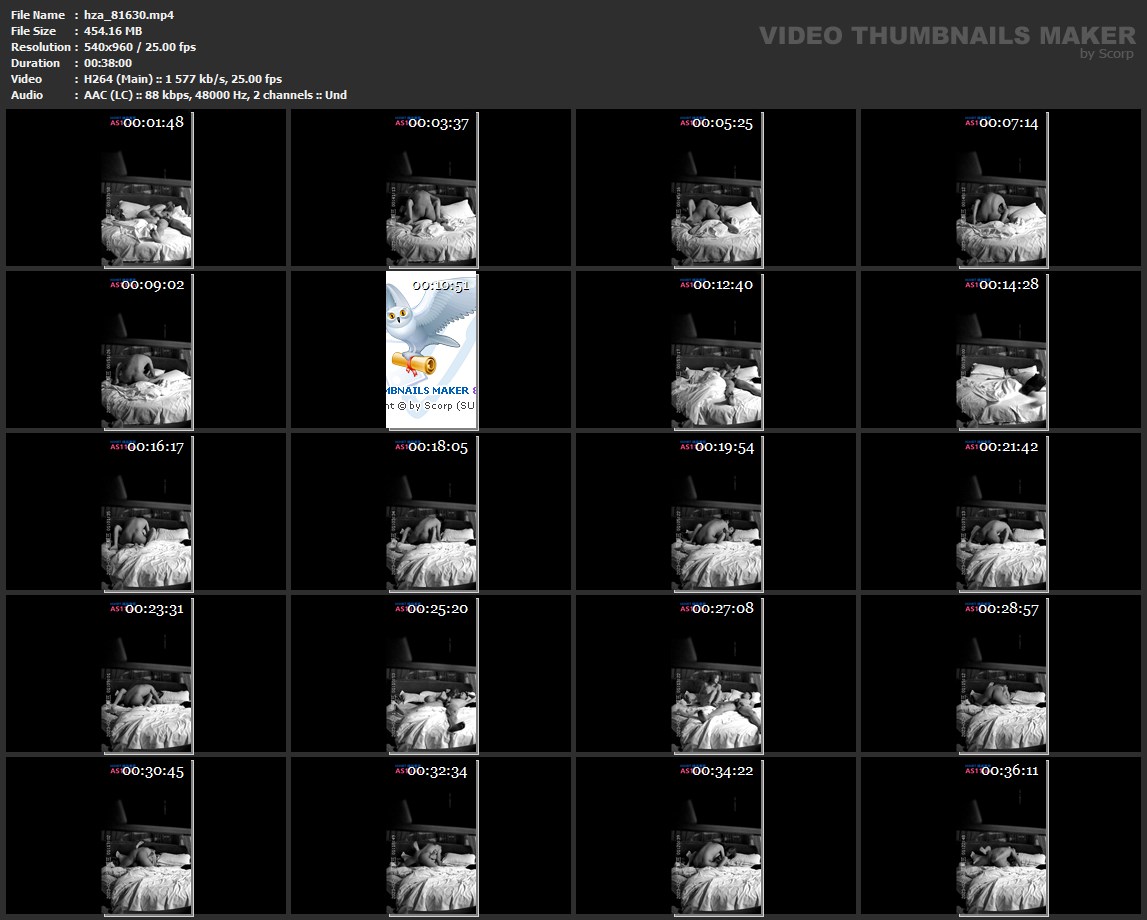Screen dimensions: 1147x920
Task: Click the Video Thumbnails Maker title logo
Action: point(946,36)
